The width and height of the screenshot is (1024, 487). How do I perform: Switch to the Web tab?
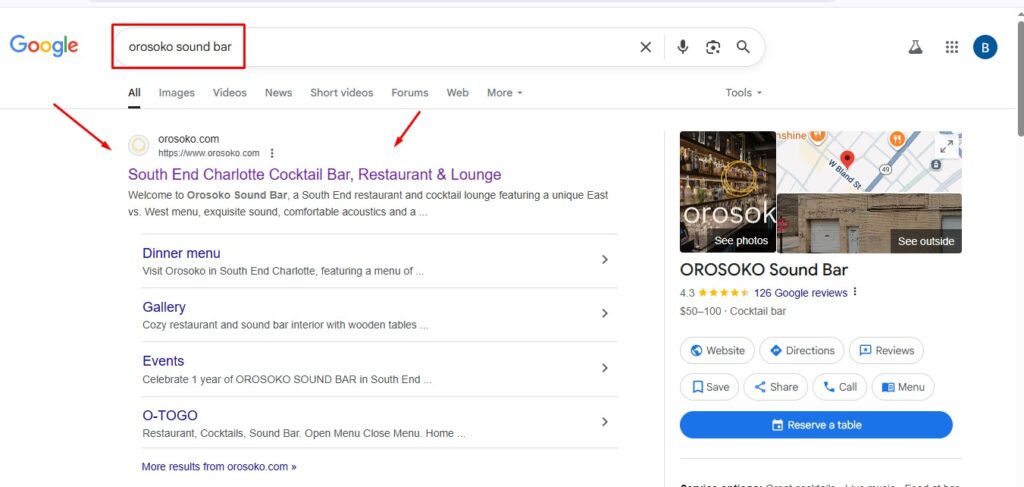(x=457, y=93)
